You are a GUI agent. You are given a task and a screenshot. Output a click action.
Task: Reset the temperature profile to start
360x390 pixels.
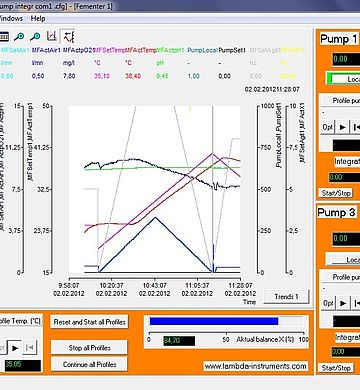point(30,348)
